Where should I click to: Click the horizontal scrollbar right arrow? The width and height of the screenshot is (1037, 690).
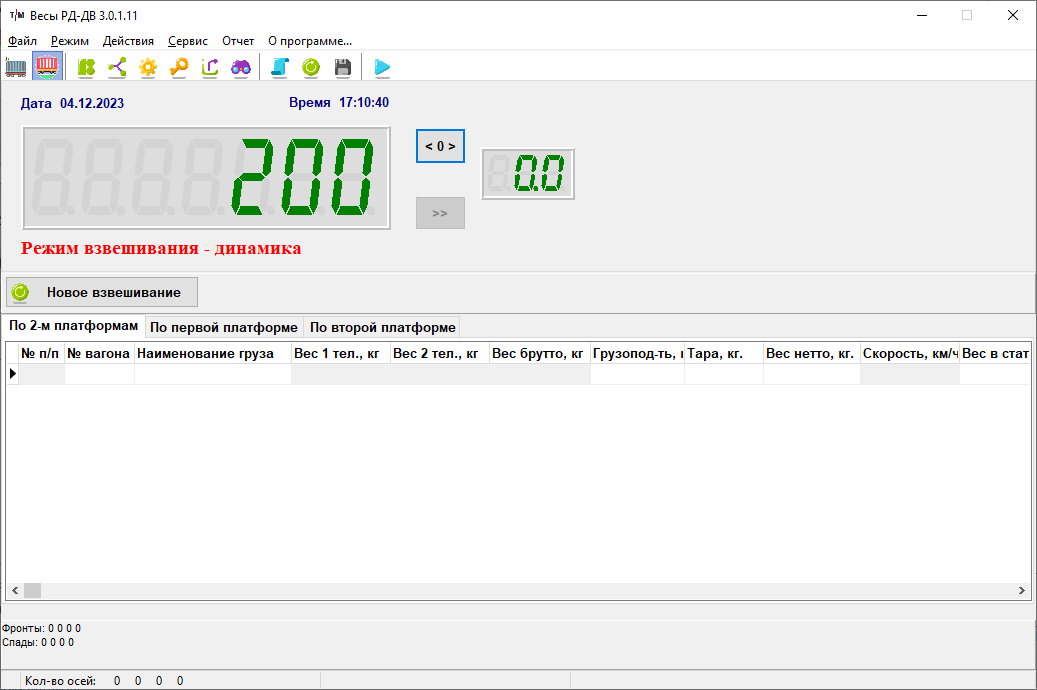pos(1022,591)
